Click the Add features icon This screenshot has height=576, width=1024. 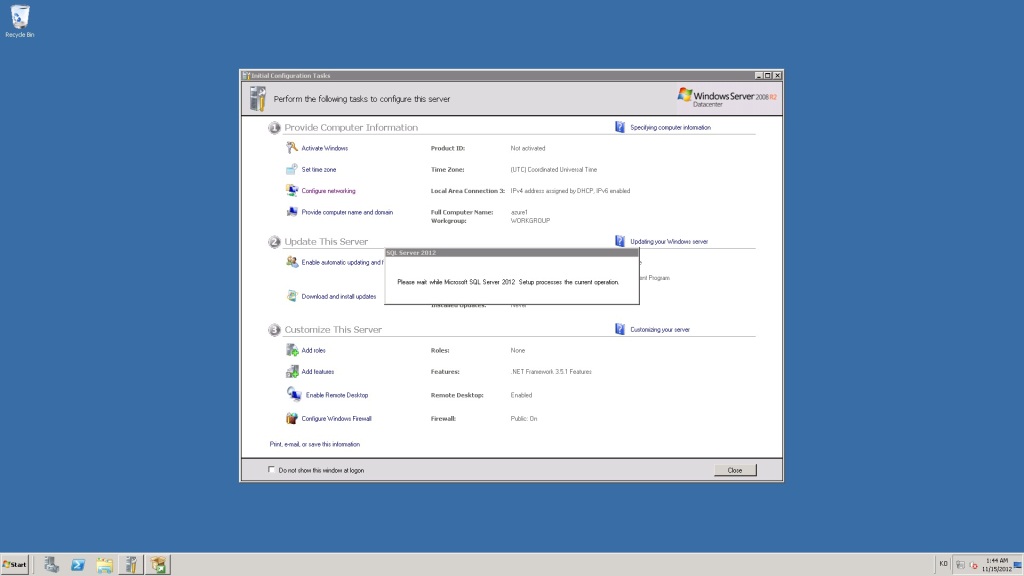coord(291,371)
